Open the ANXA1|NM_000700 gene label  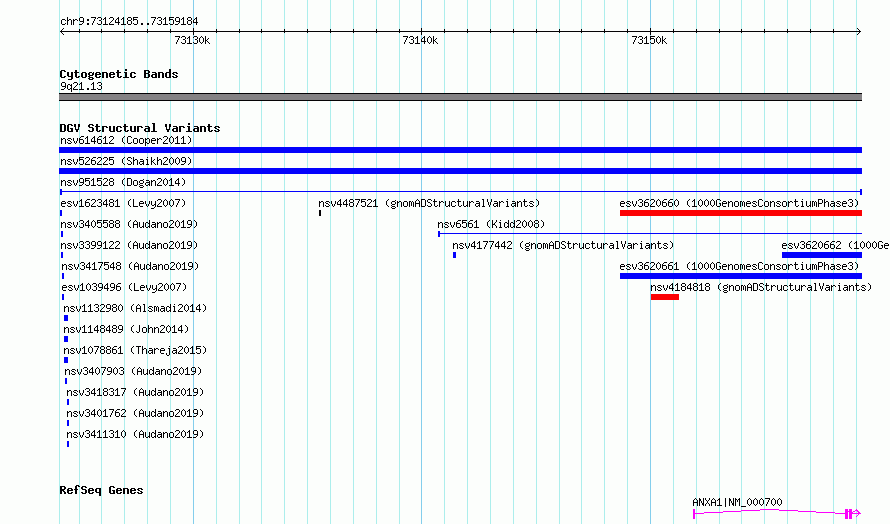pos(737,502)
